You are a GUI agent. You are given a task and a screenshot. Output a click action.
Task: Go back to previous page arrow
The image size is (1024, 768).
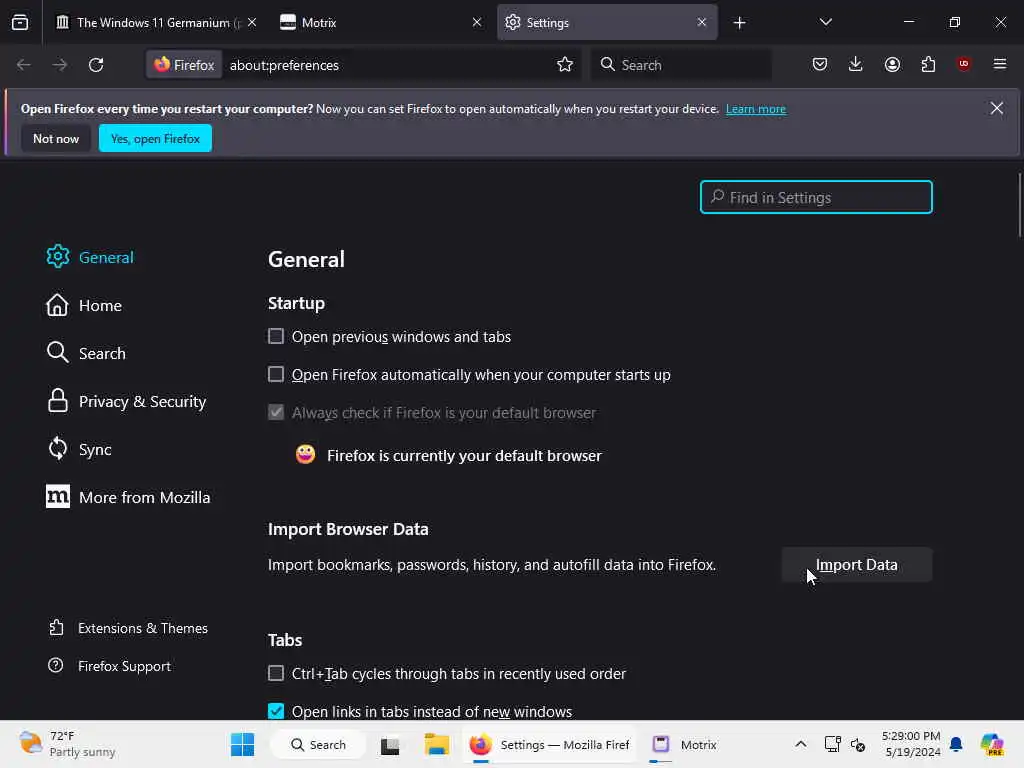pos(24,65)
